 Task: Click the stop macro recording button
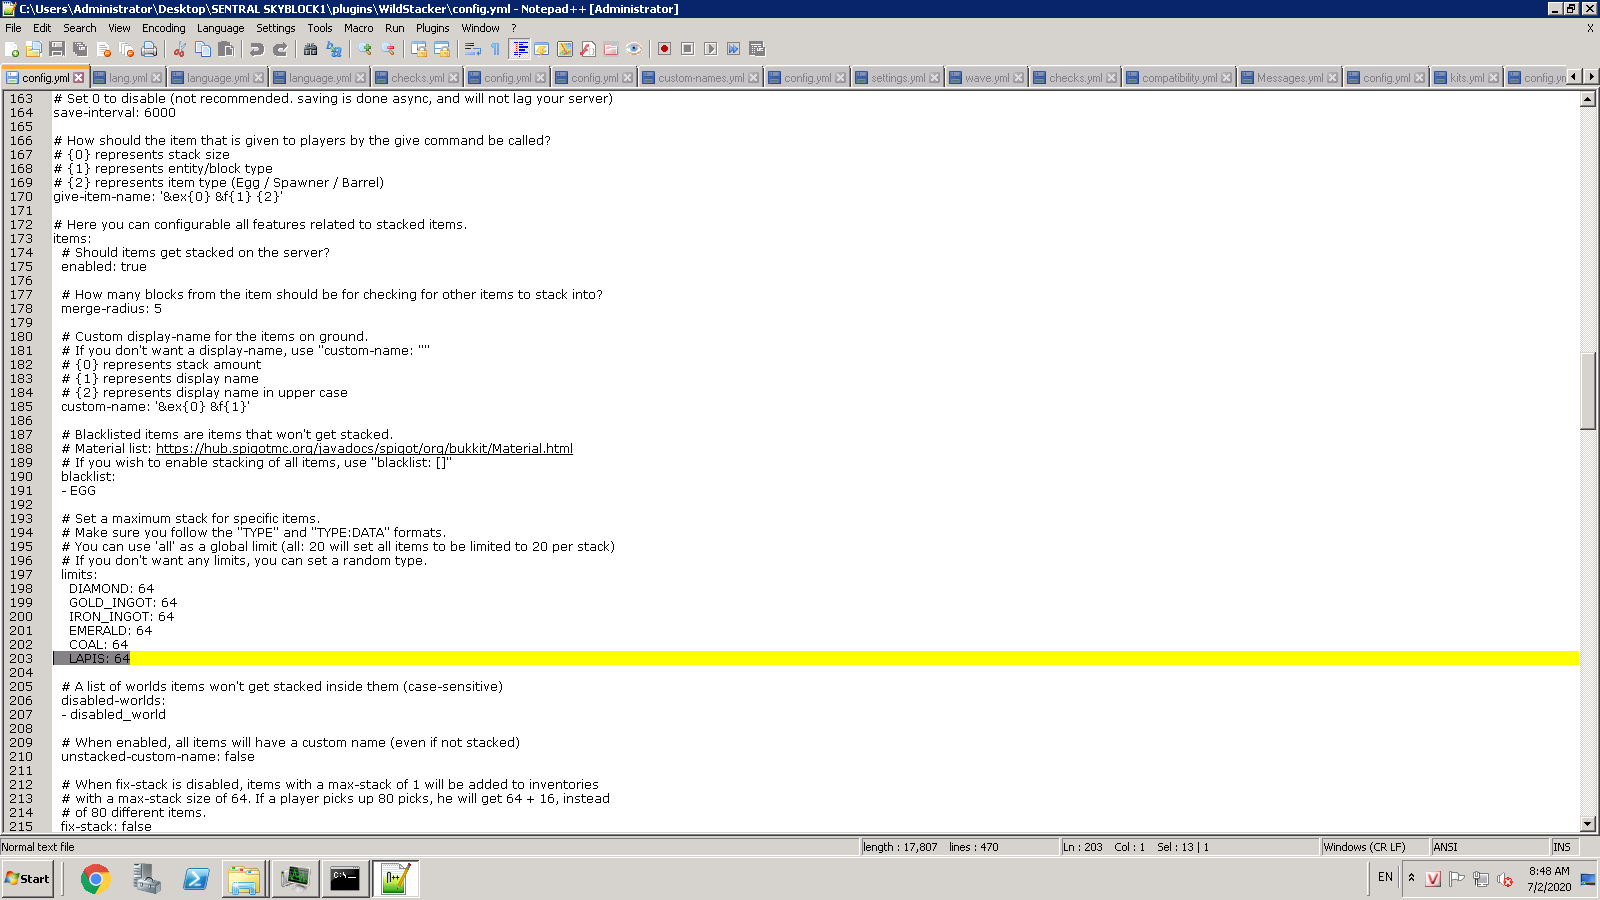tap(687, 49)
